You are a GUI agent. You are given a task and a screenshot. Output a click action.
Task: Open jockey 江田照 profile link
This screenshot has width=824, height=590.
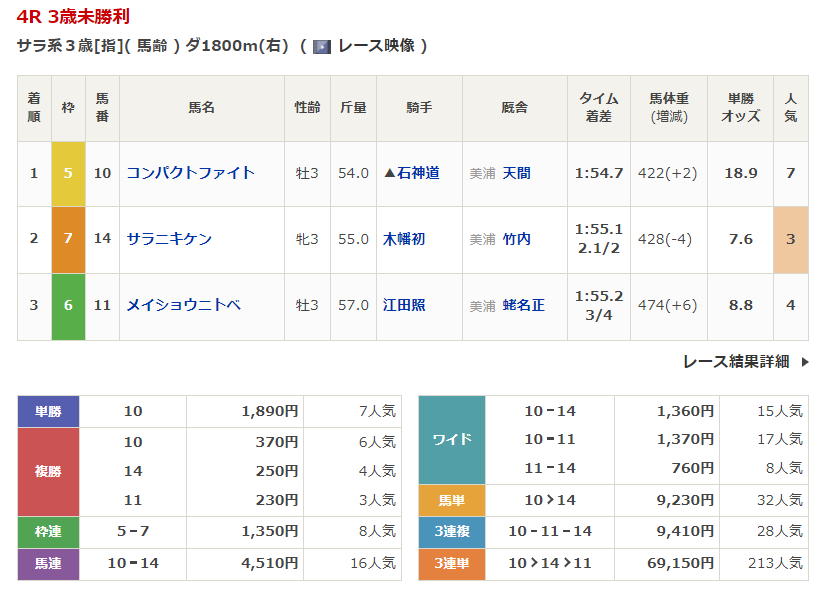click(404, 305)
